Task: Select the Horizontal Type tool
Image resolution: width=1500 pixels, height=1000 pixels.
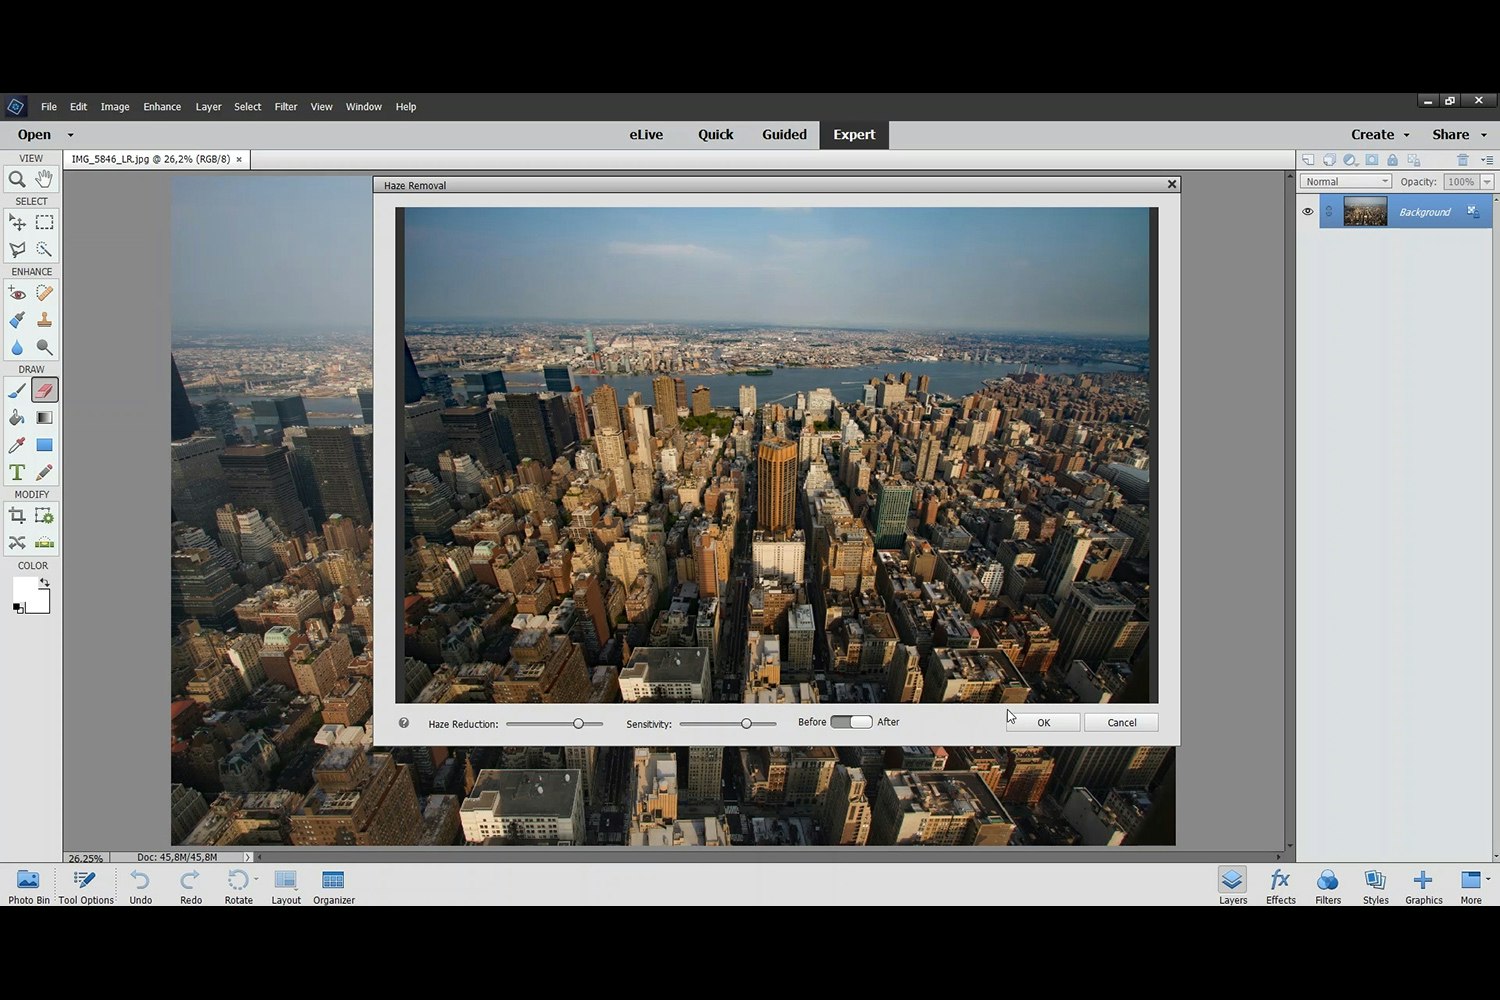Action: click(x=17, y=473)
